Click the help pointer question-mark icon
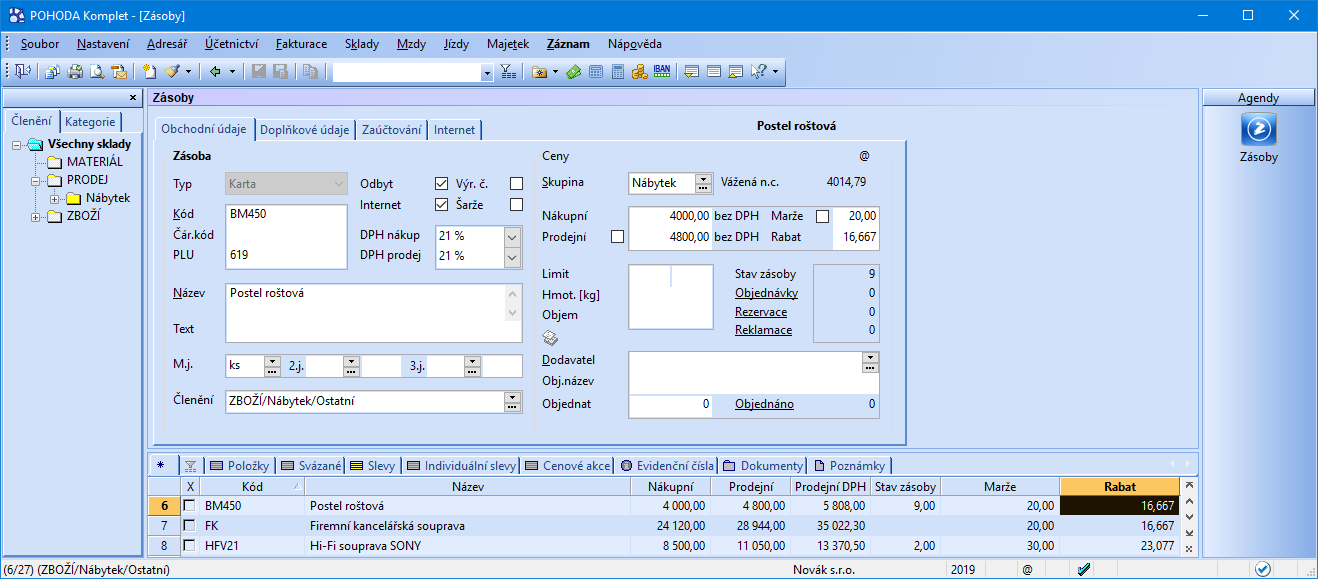Viewport: 1318px width, 579px height. tap(757, 72)
